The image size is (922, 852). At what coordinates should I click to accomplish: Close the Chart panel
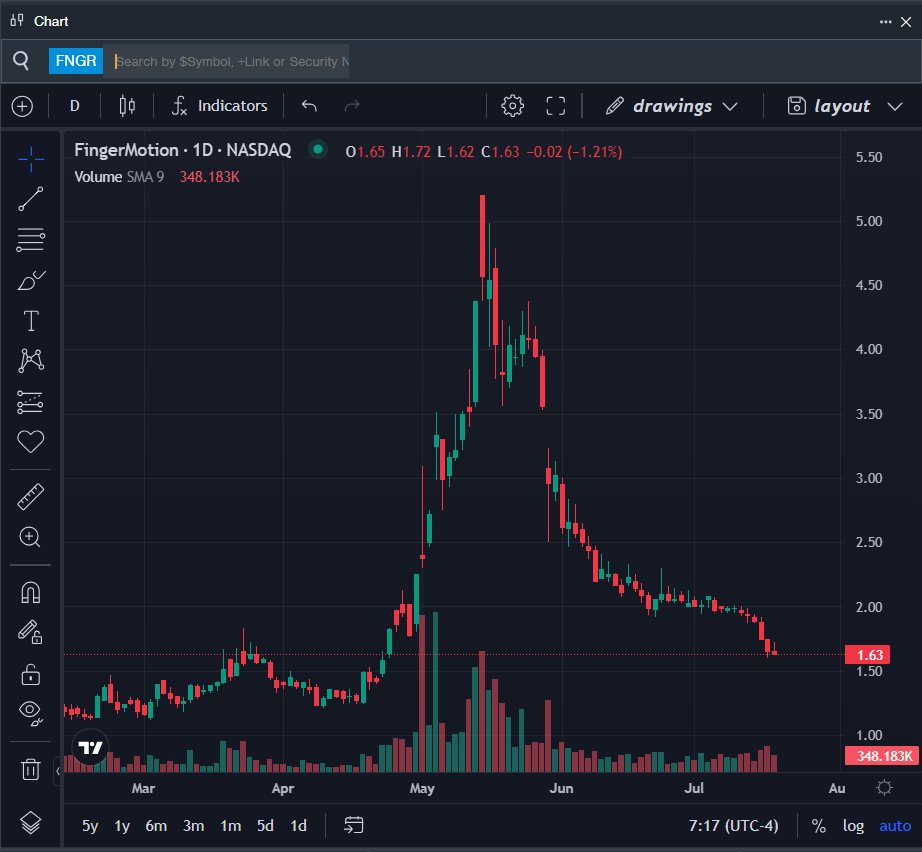click(x=906, y=22)
